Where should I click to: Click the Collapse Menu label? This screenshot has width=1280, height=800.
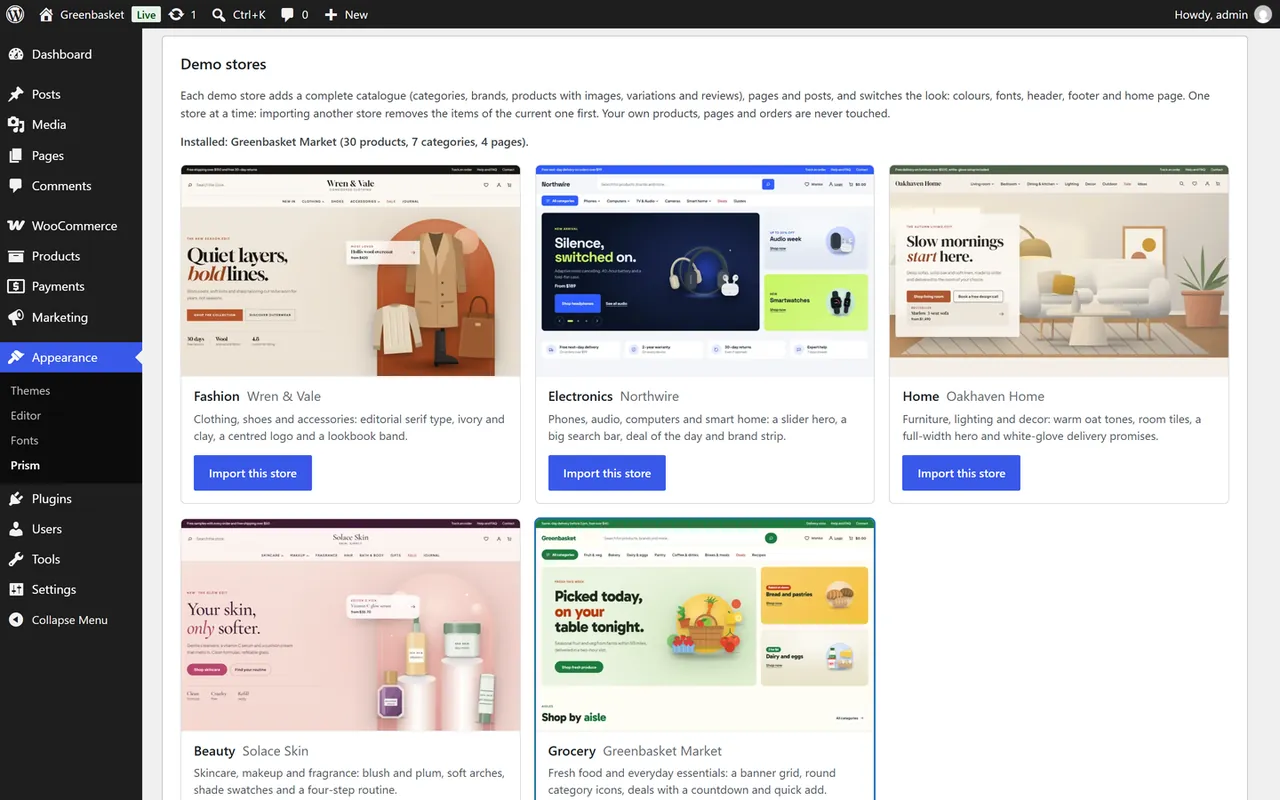(x=69, y=620)
